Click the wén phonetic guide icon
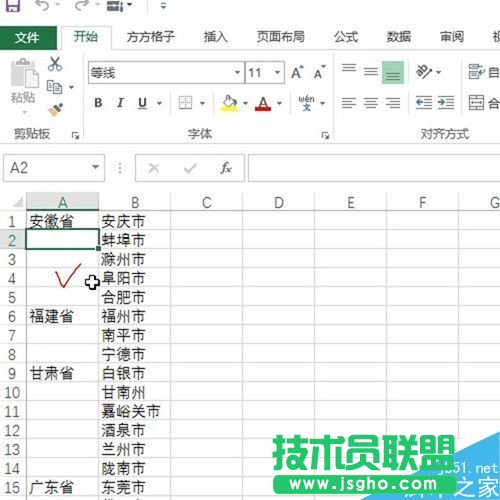 306,103
